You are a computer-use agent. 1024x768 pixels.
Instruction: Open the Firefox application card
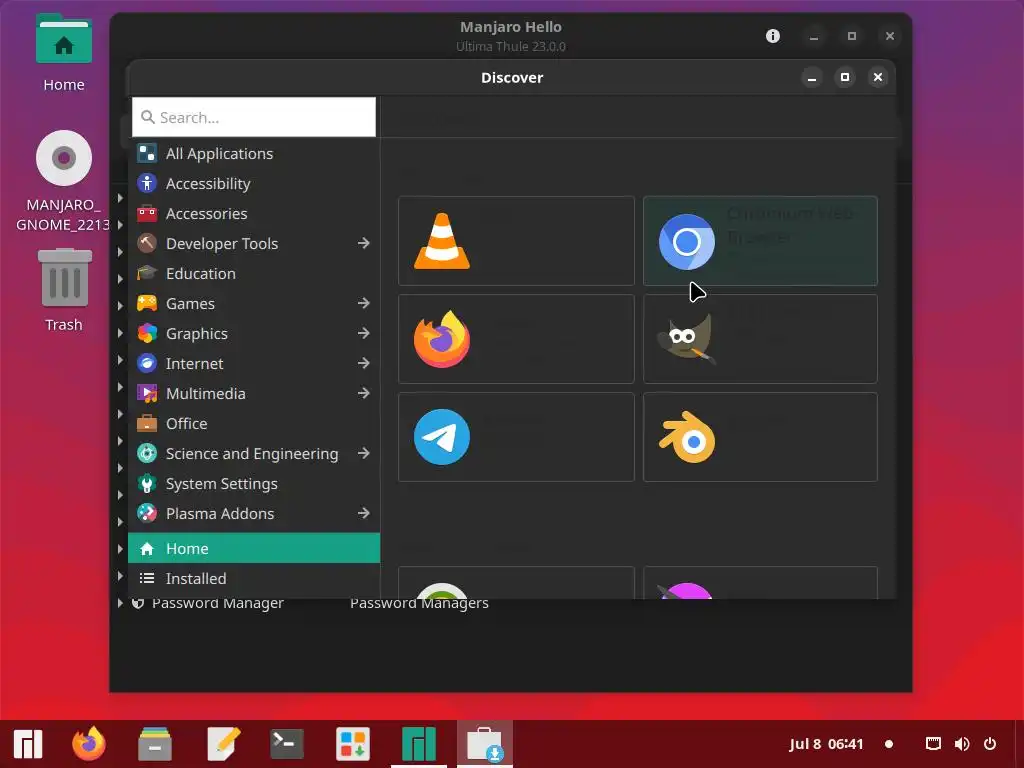pyautogui.click(x=516, y=339)
